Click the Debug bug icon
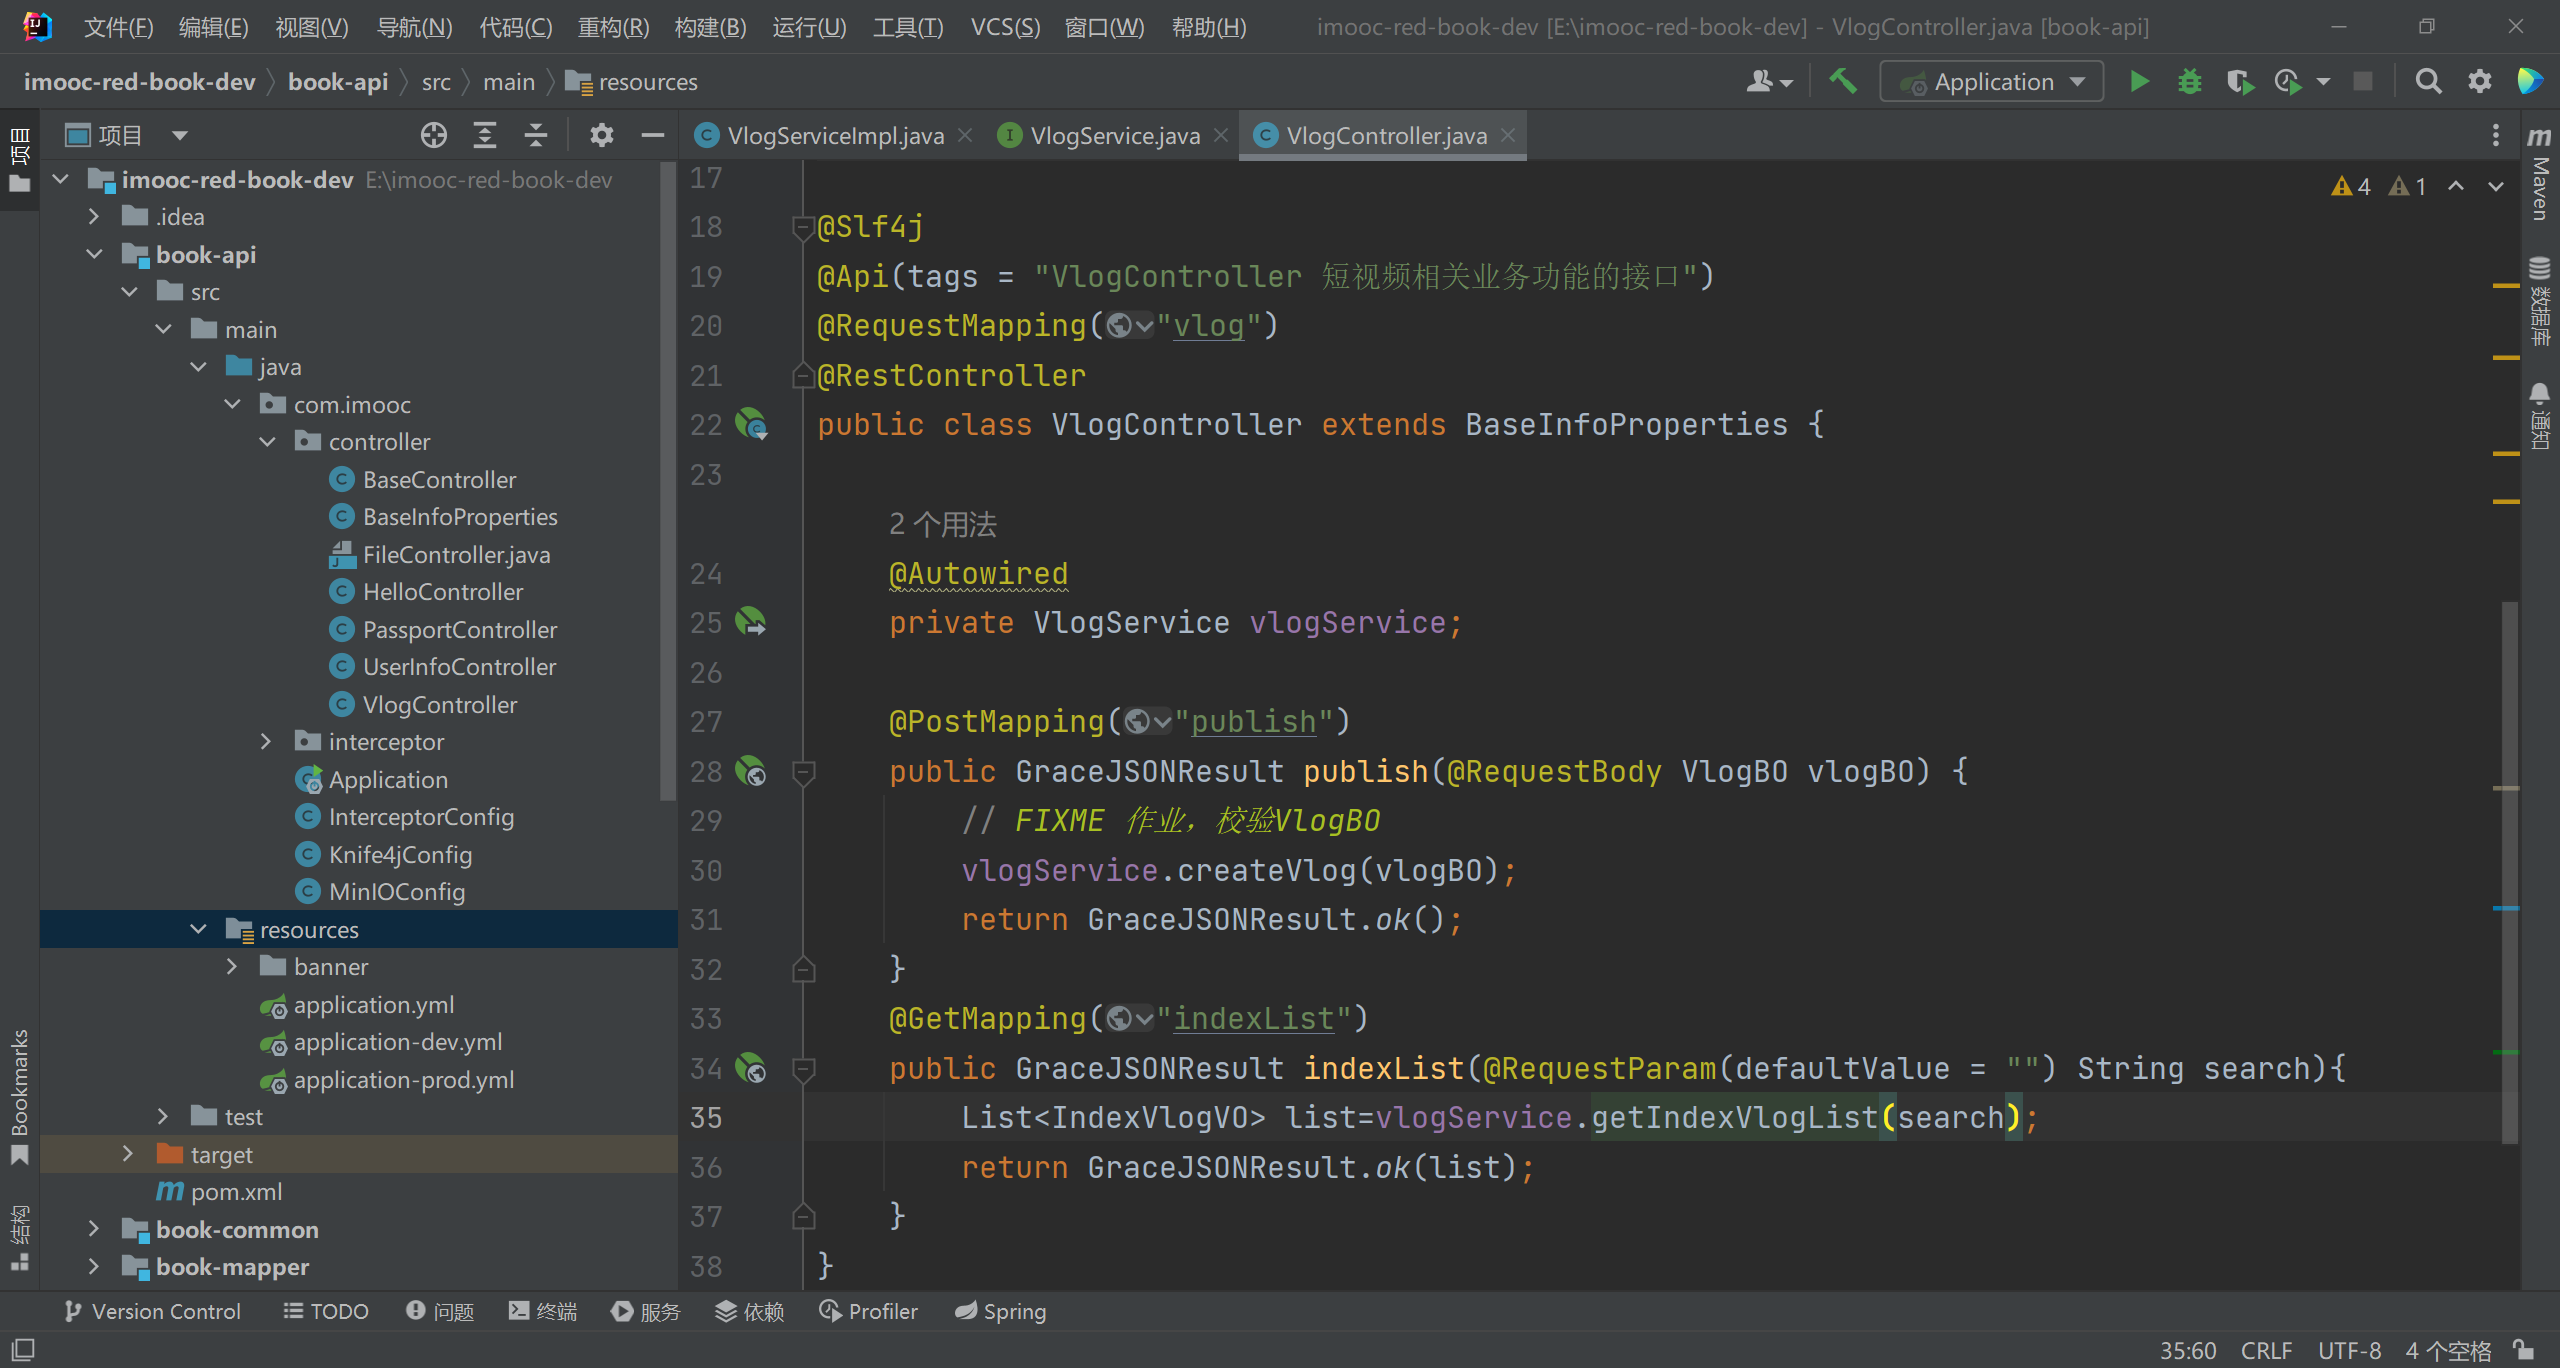 pyautogui.click(x=2189, y=82)
